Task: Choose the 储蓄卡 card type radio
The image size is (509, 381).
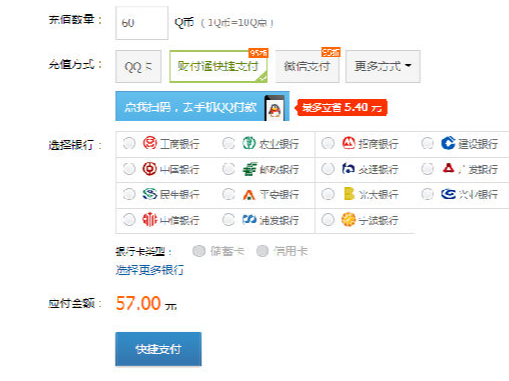Action: (199, 251)
